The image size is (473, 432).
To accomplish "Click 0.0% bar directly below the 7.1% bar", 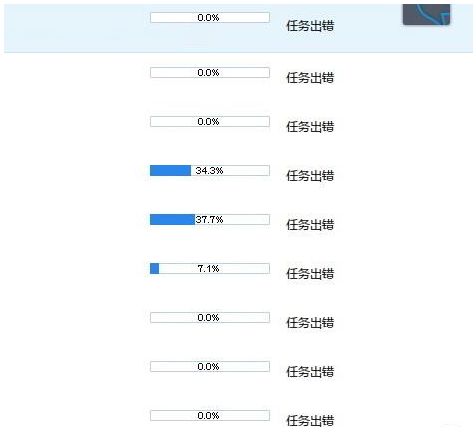I will click(210, 317).
